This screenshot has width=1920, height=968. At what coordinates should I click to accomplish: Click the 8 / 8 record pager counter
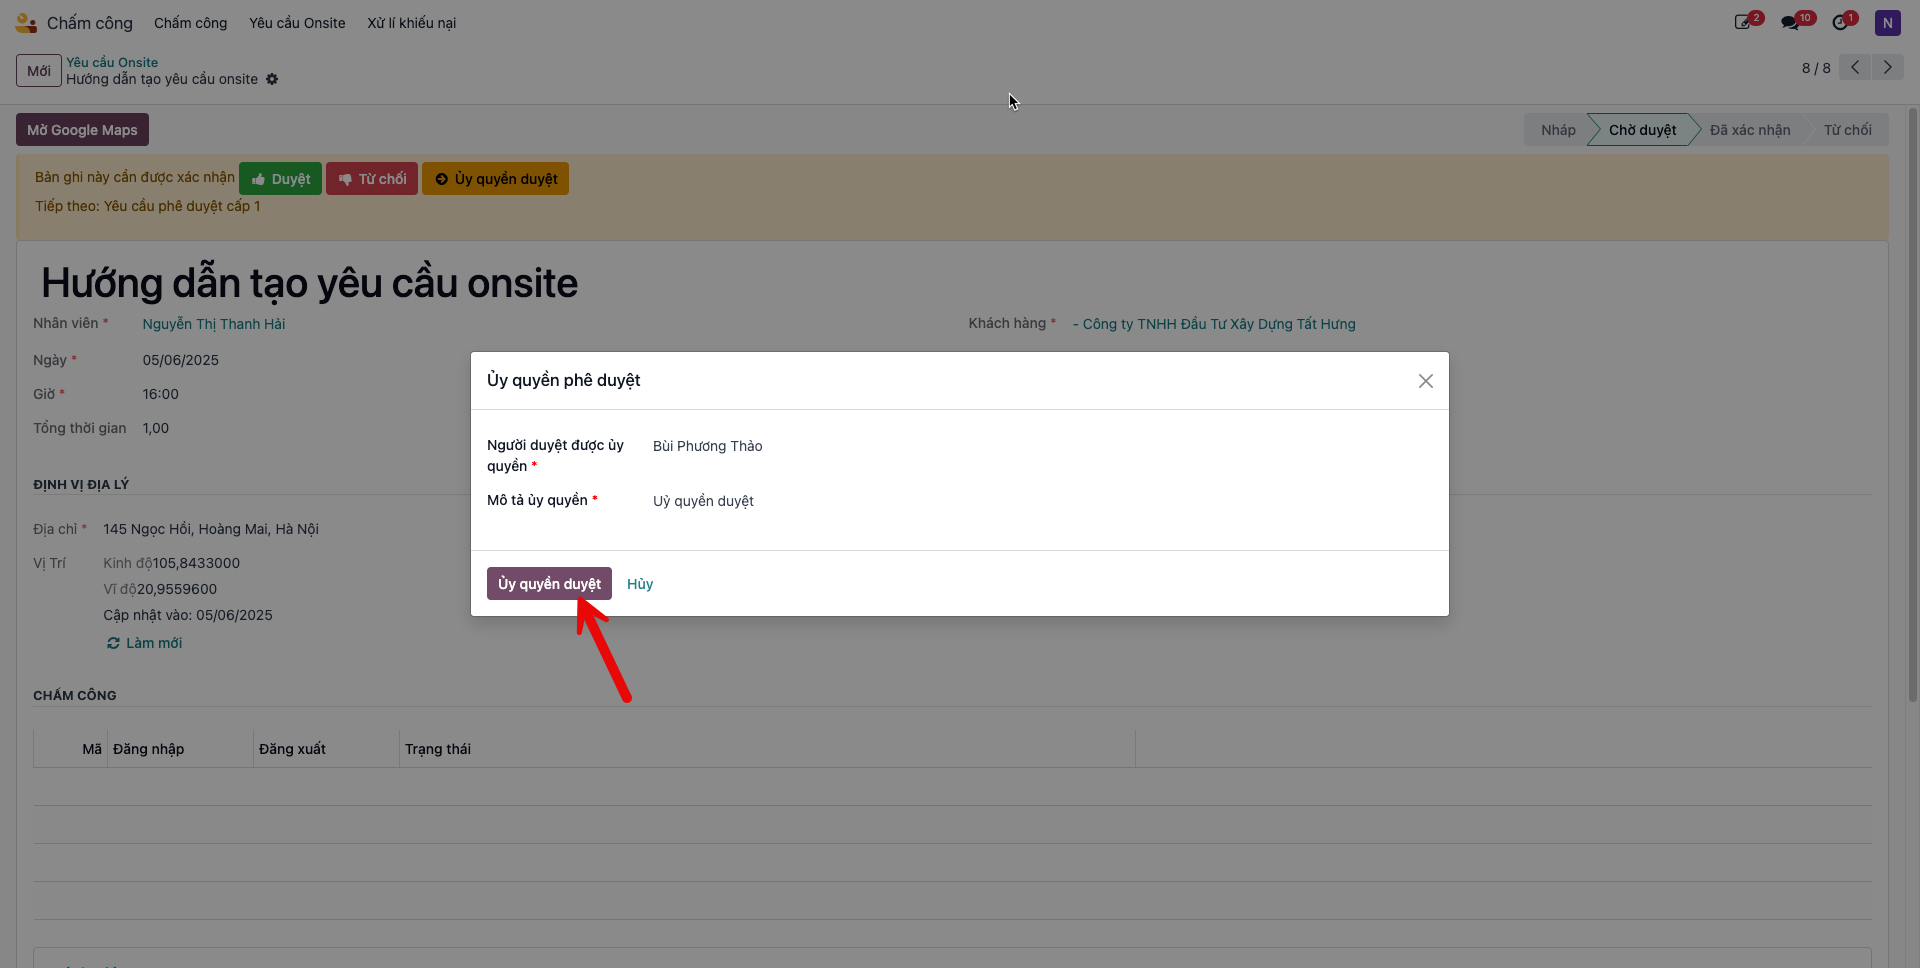(1816, 68)
